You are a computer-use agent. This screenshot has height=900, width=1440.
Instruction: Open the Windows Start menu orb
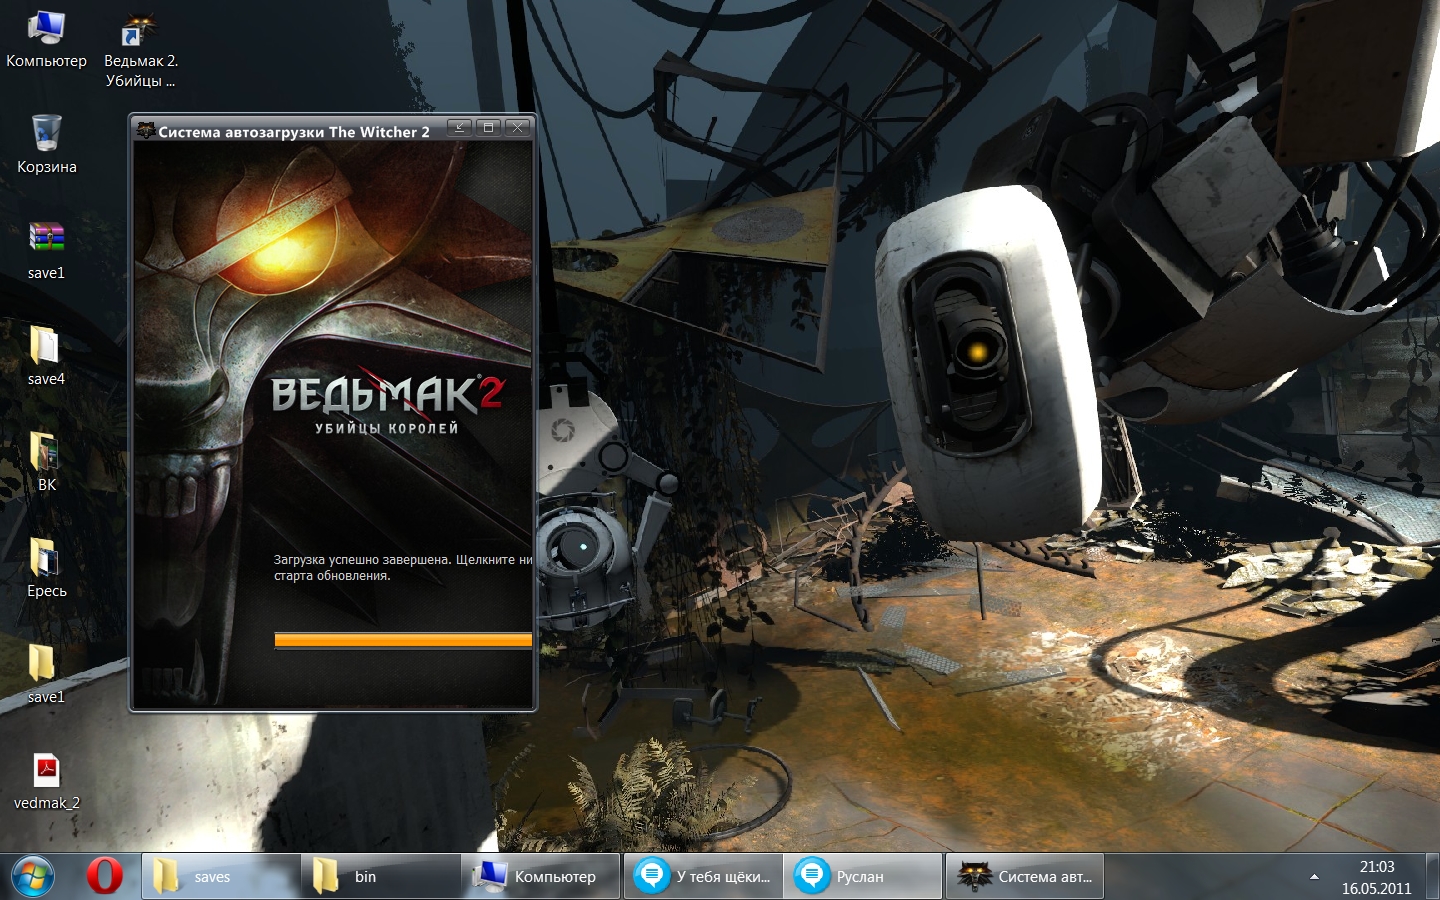(33, 876)
